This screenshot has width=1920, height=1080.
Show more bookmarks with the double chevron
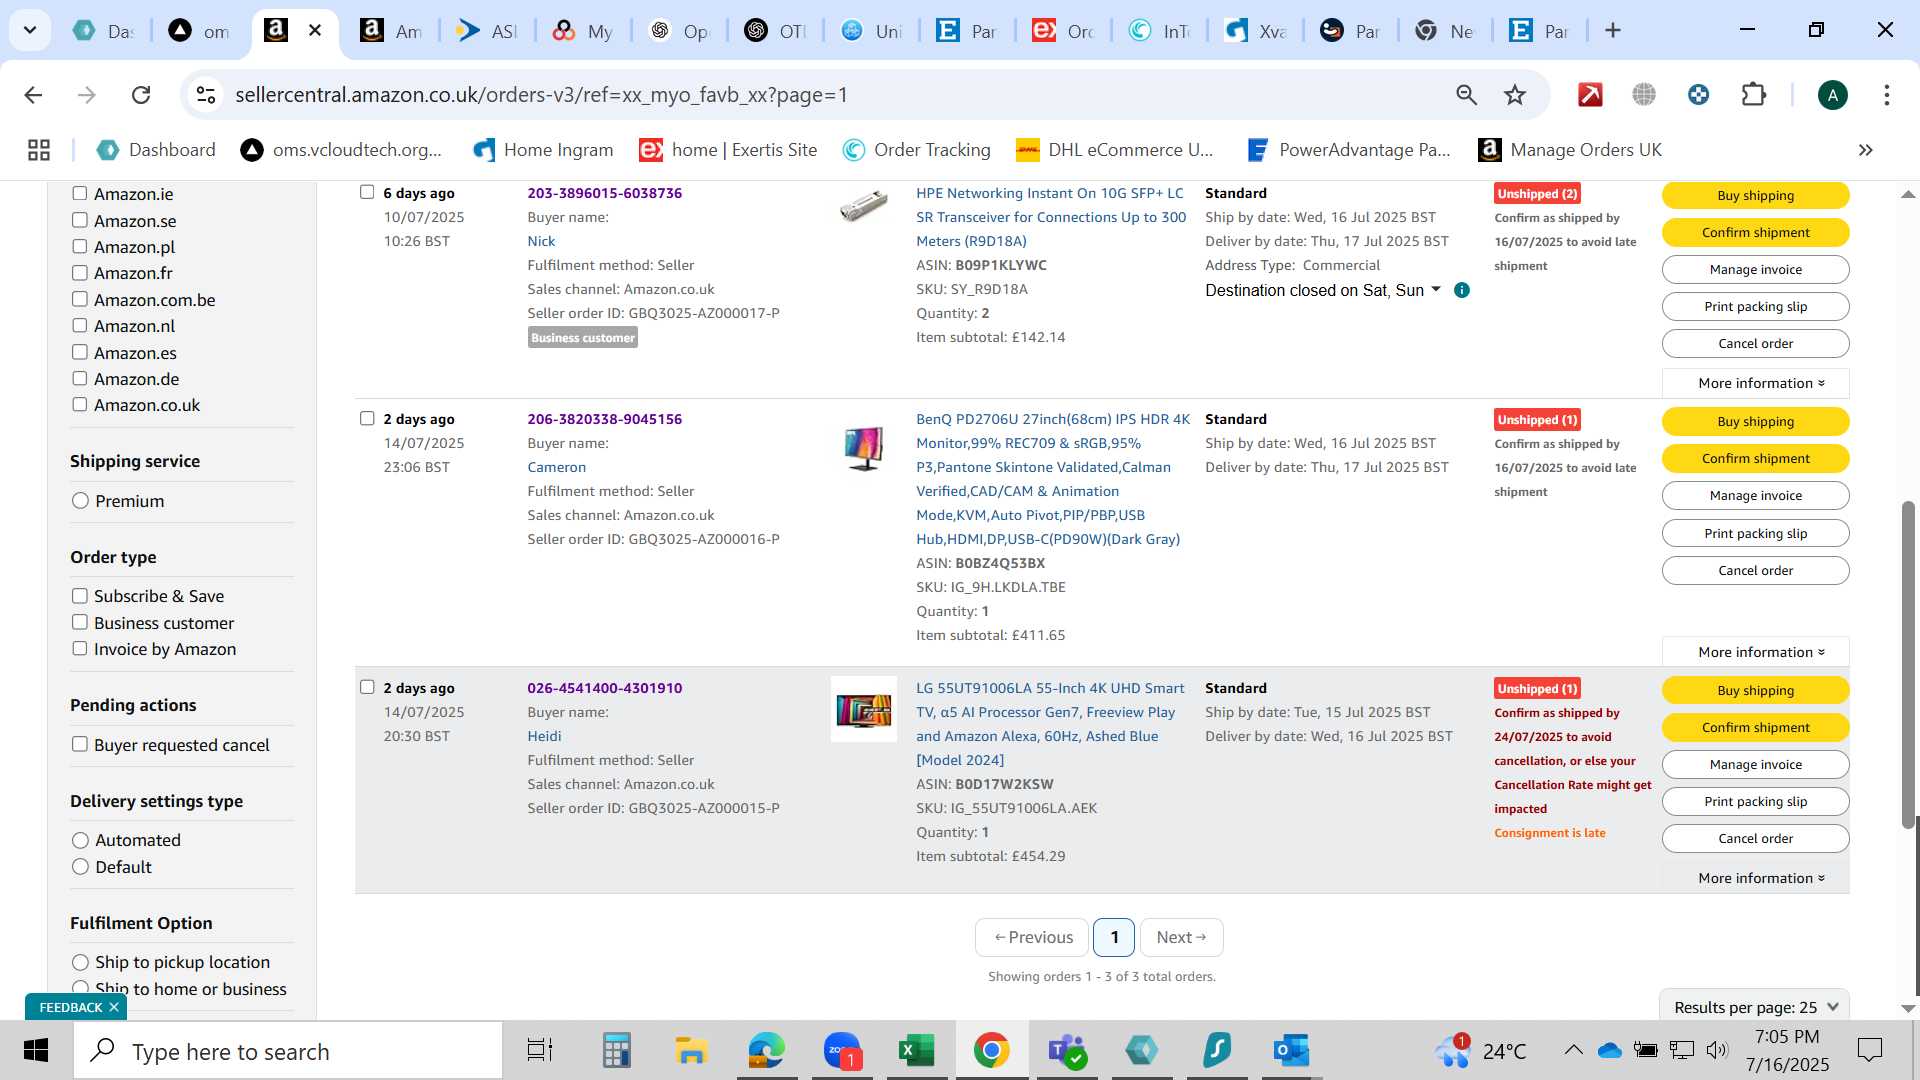tap(1865, 150)
